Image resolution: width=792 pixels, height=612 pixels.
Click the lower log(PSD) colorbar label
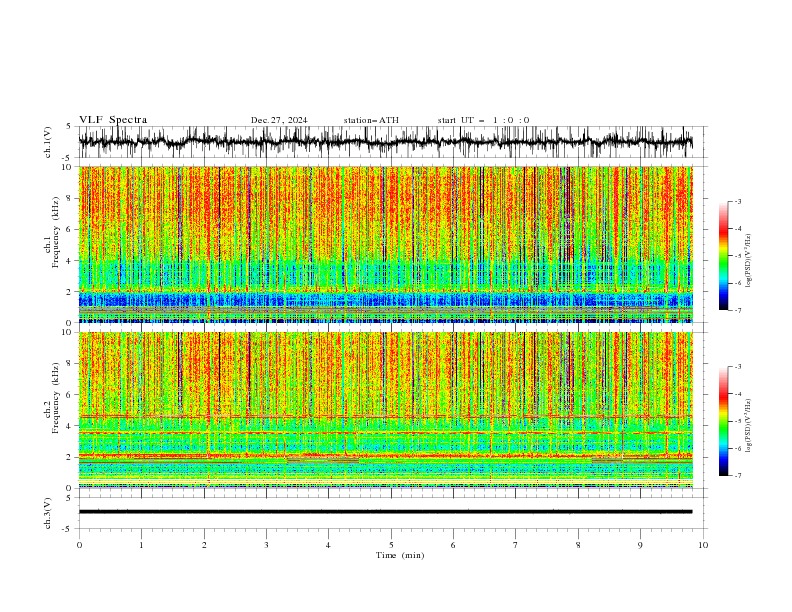[749, 426]
